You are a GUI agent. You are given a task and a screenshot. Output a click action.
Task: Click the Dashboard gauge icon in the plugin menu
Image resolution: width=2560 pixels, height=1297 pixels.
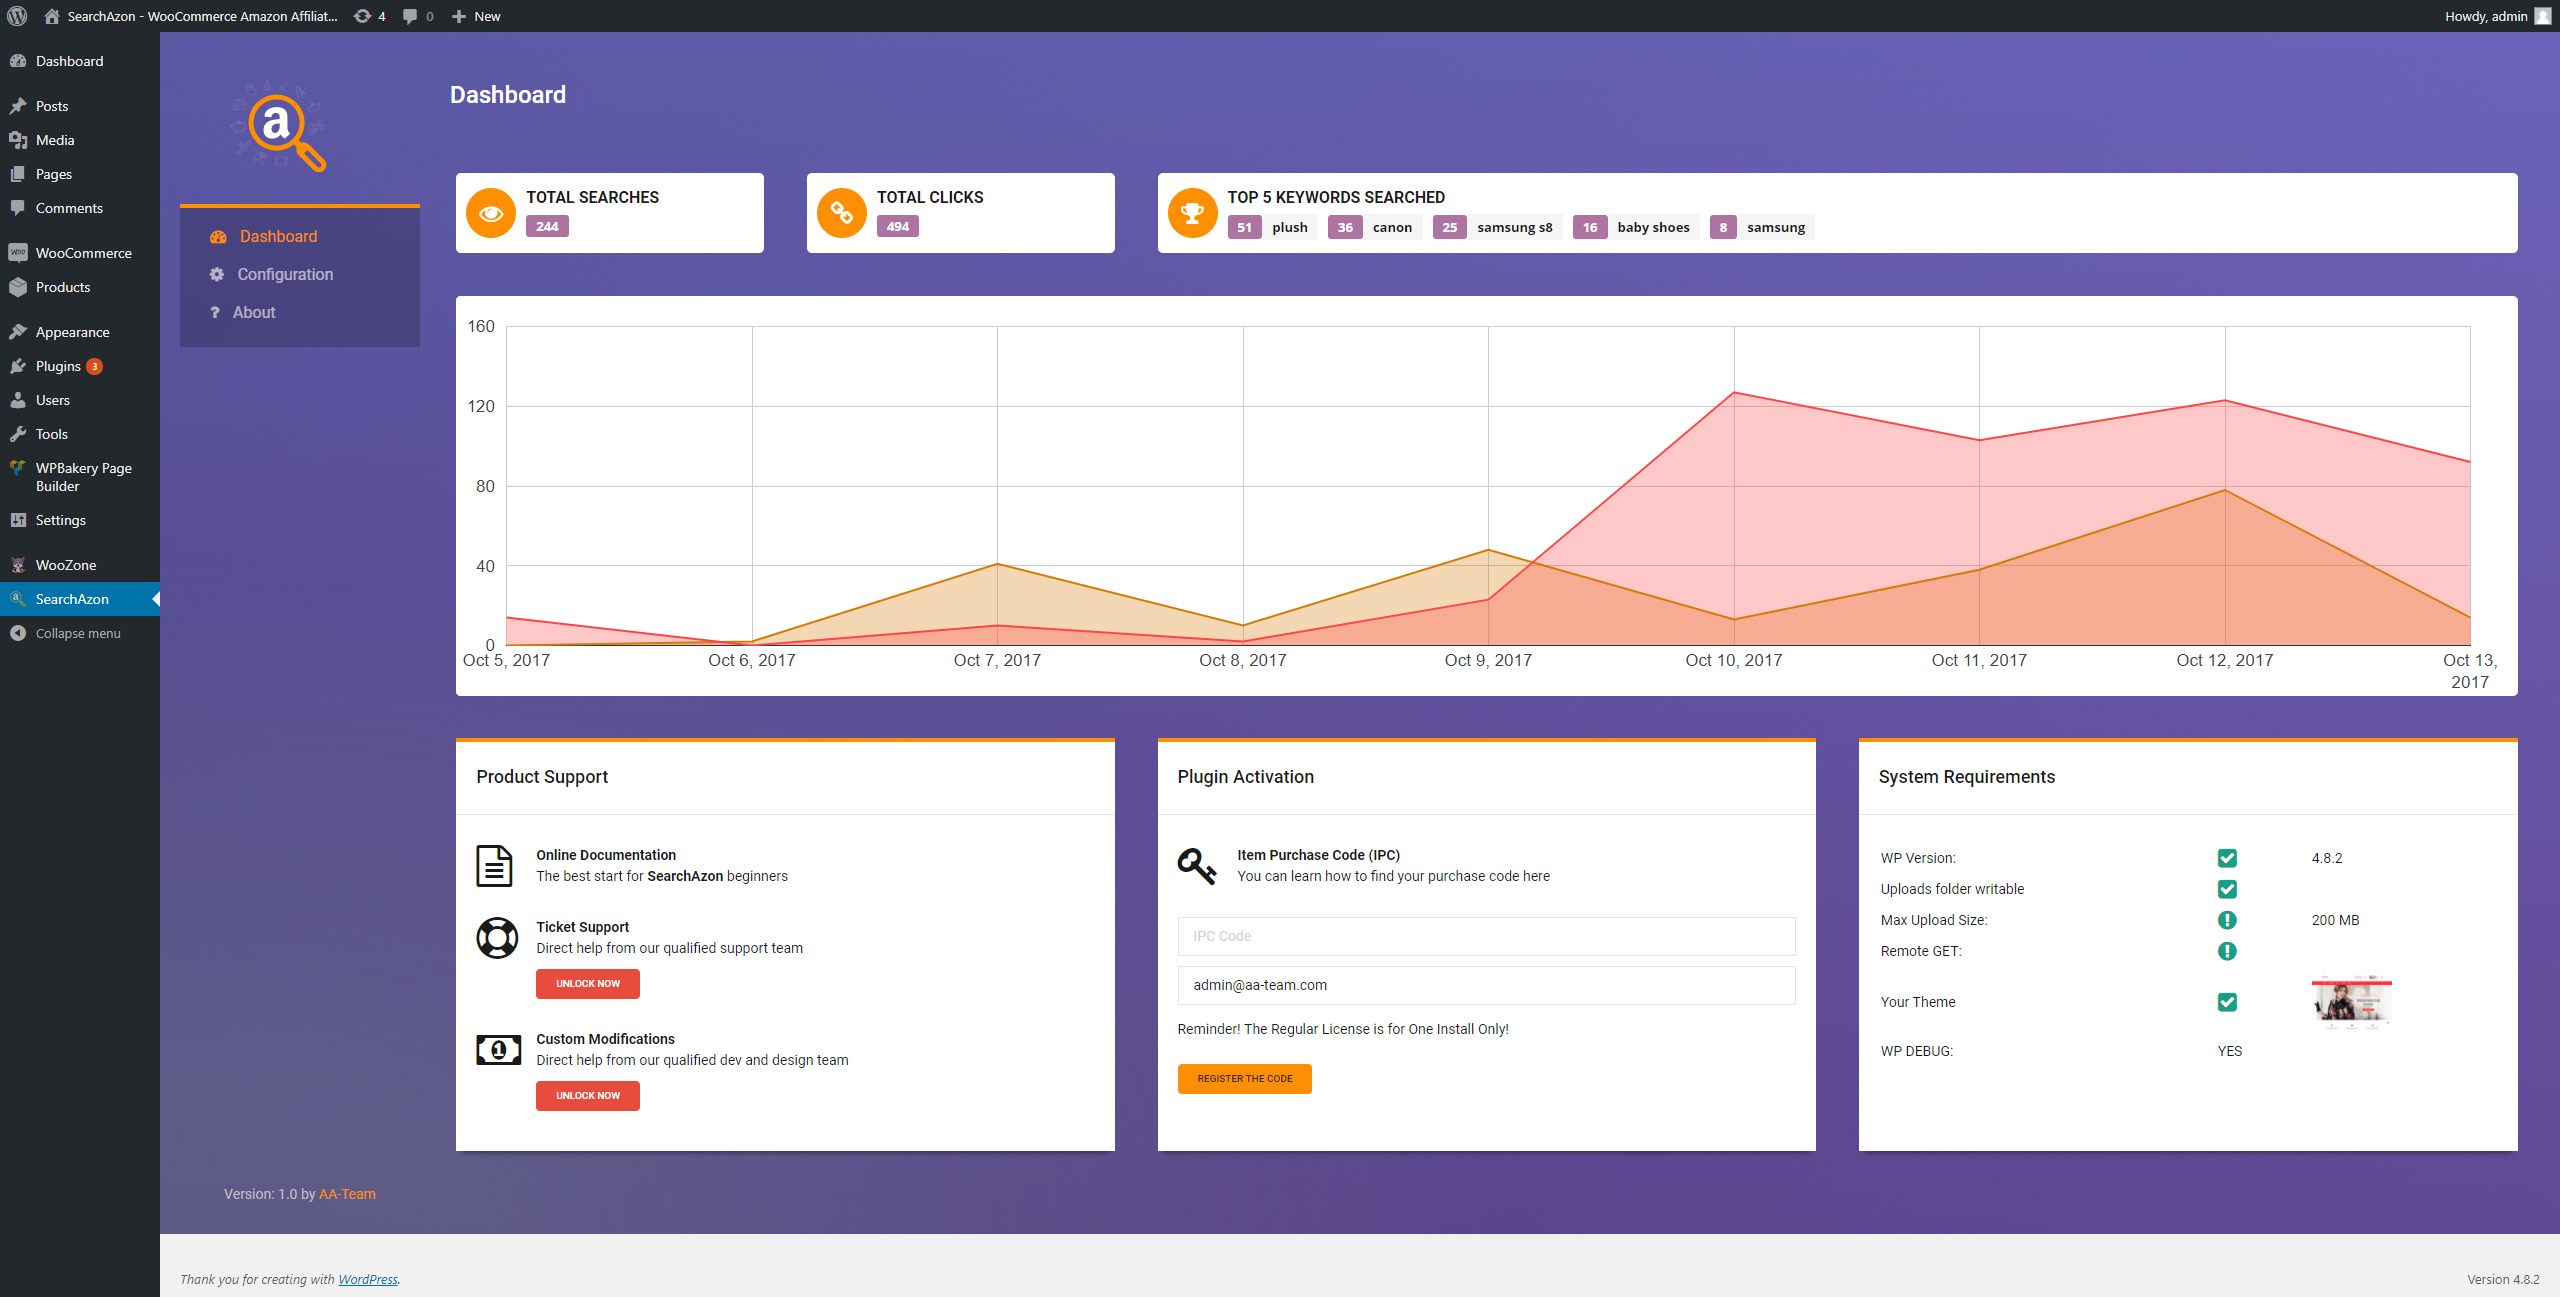tap(218, 237)
